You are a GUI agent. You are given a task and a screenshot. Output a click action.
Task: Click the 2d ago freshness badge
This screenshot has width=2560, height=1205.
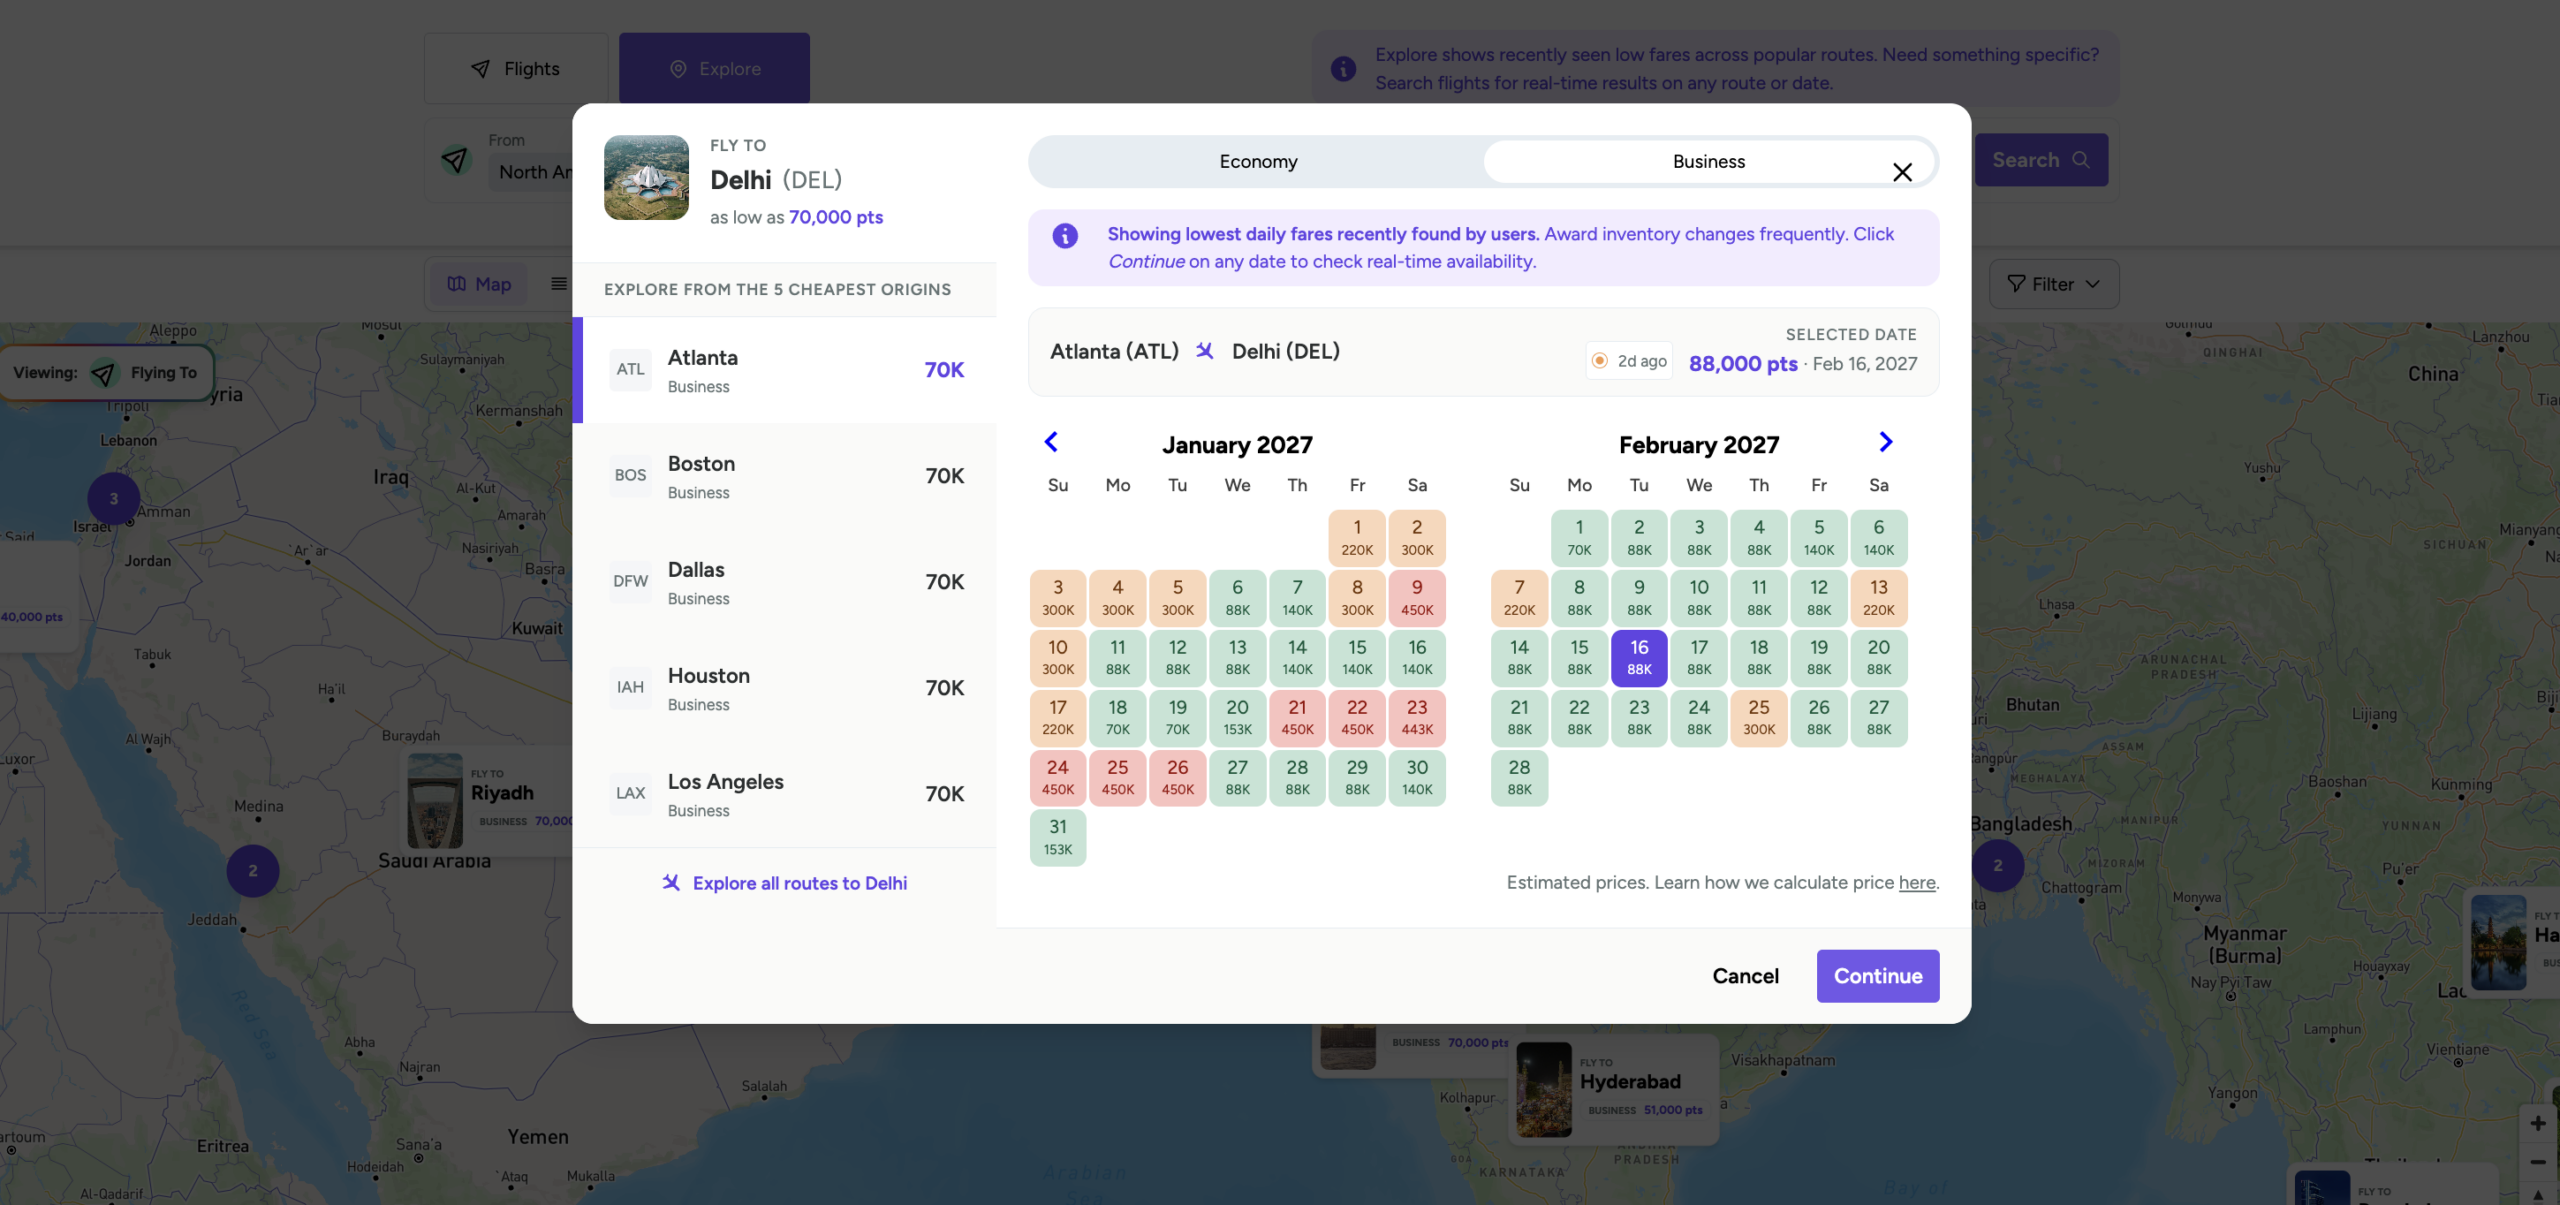(x=1629, y=361)
